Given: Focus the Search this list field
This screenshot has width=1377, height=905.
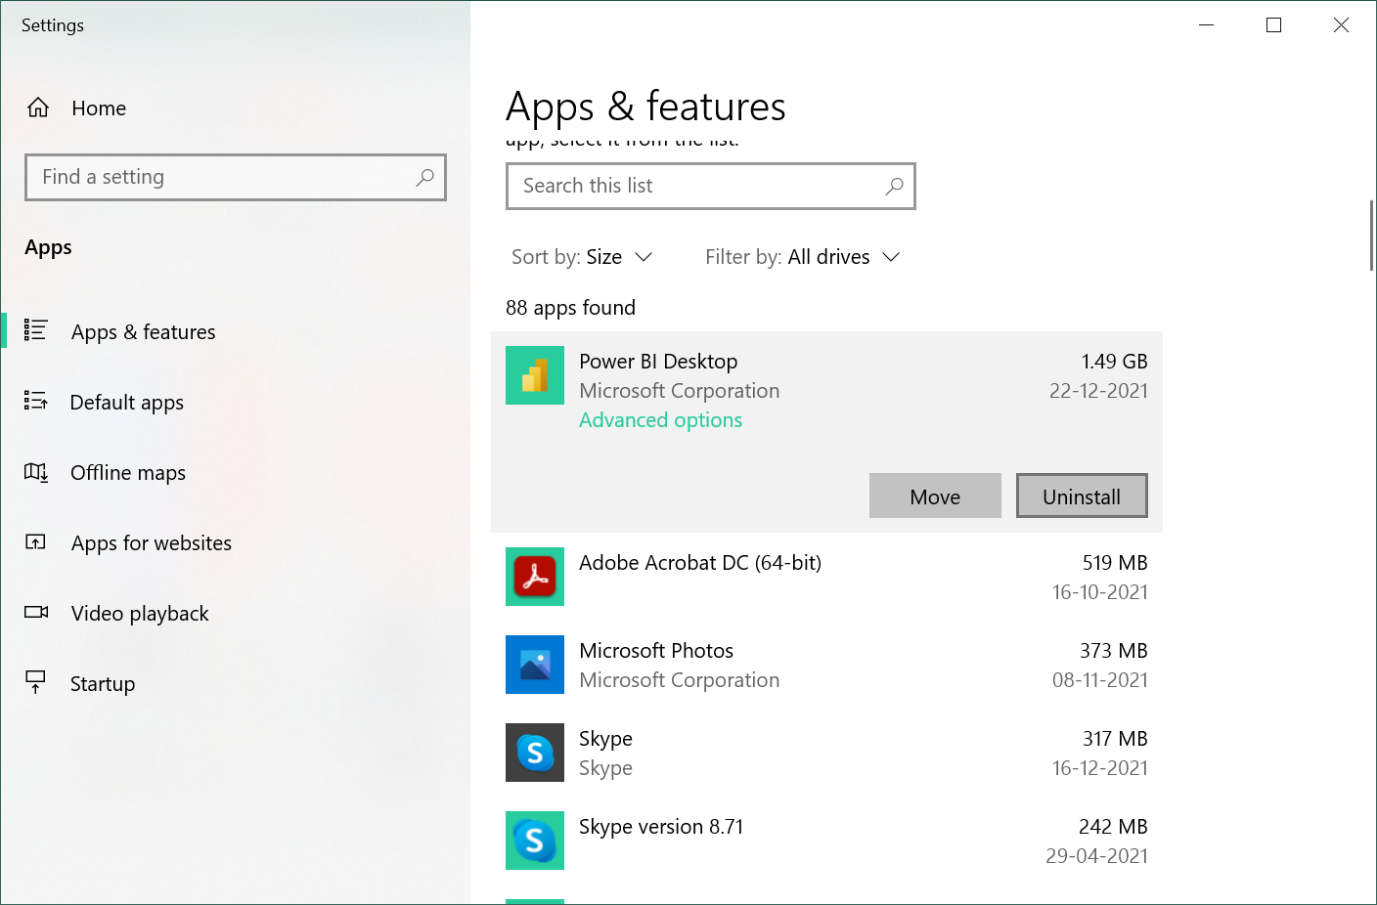Looking at the screenshot, I should click(x=711, y=186).
